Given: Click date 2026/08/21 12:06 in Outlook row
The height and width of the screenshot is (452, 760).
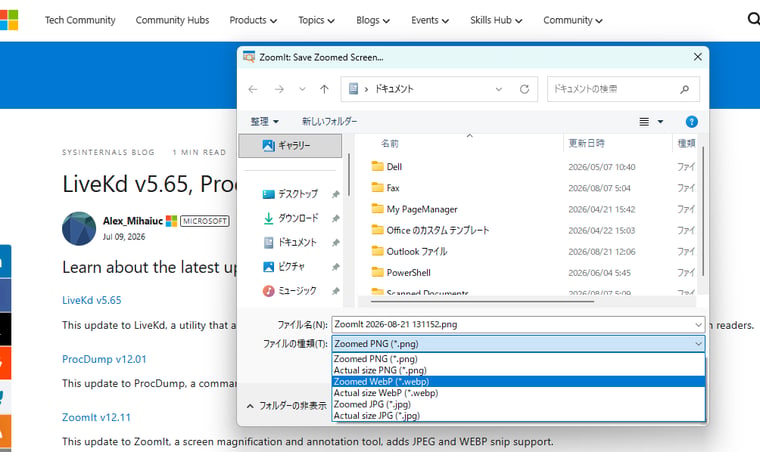Looking at the screenshot, I should pos(602,252).
